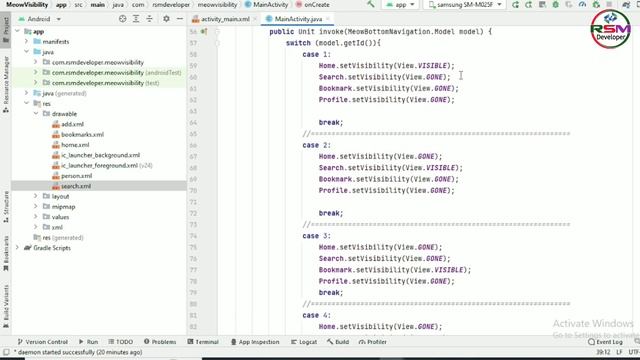Open the Project tool window tab

(x=6, y=30)
